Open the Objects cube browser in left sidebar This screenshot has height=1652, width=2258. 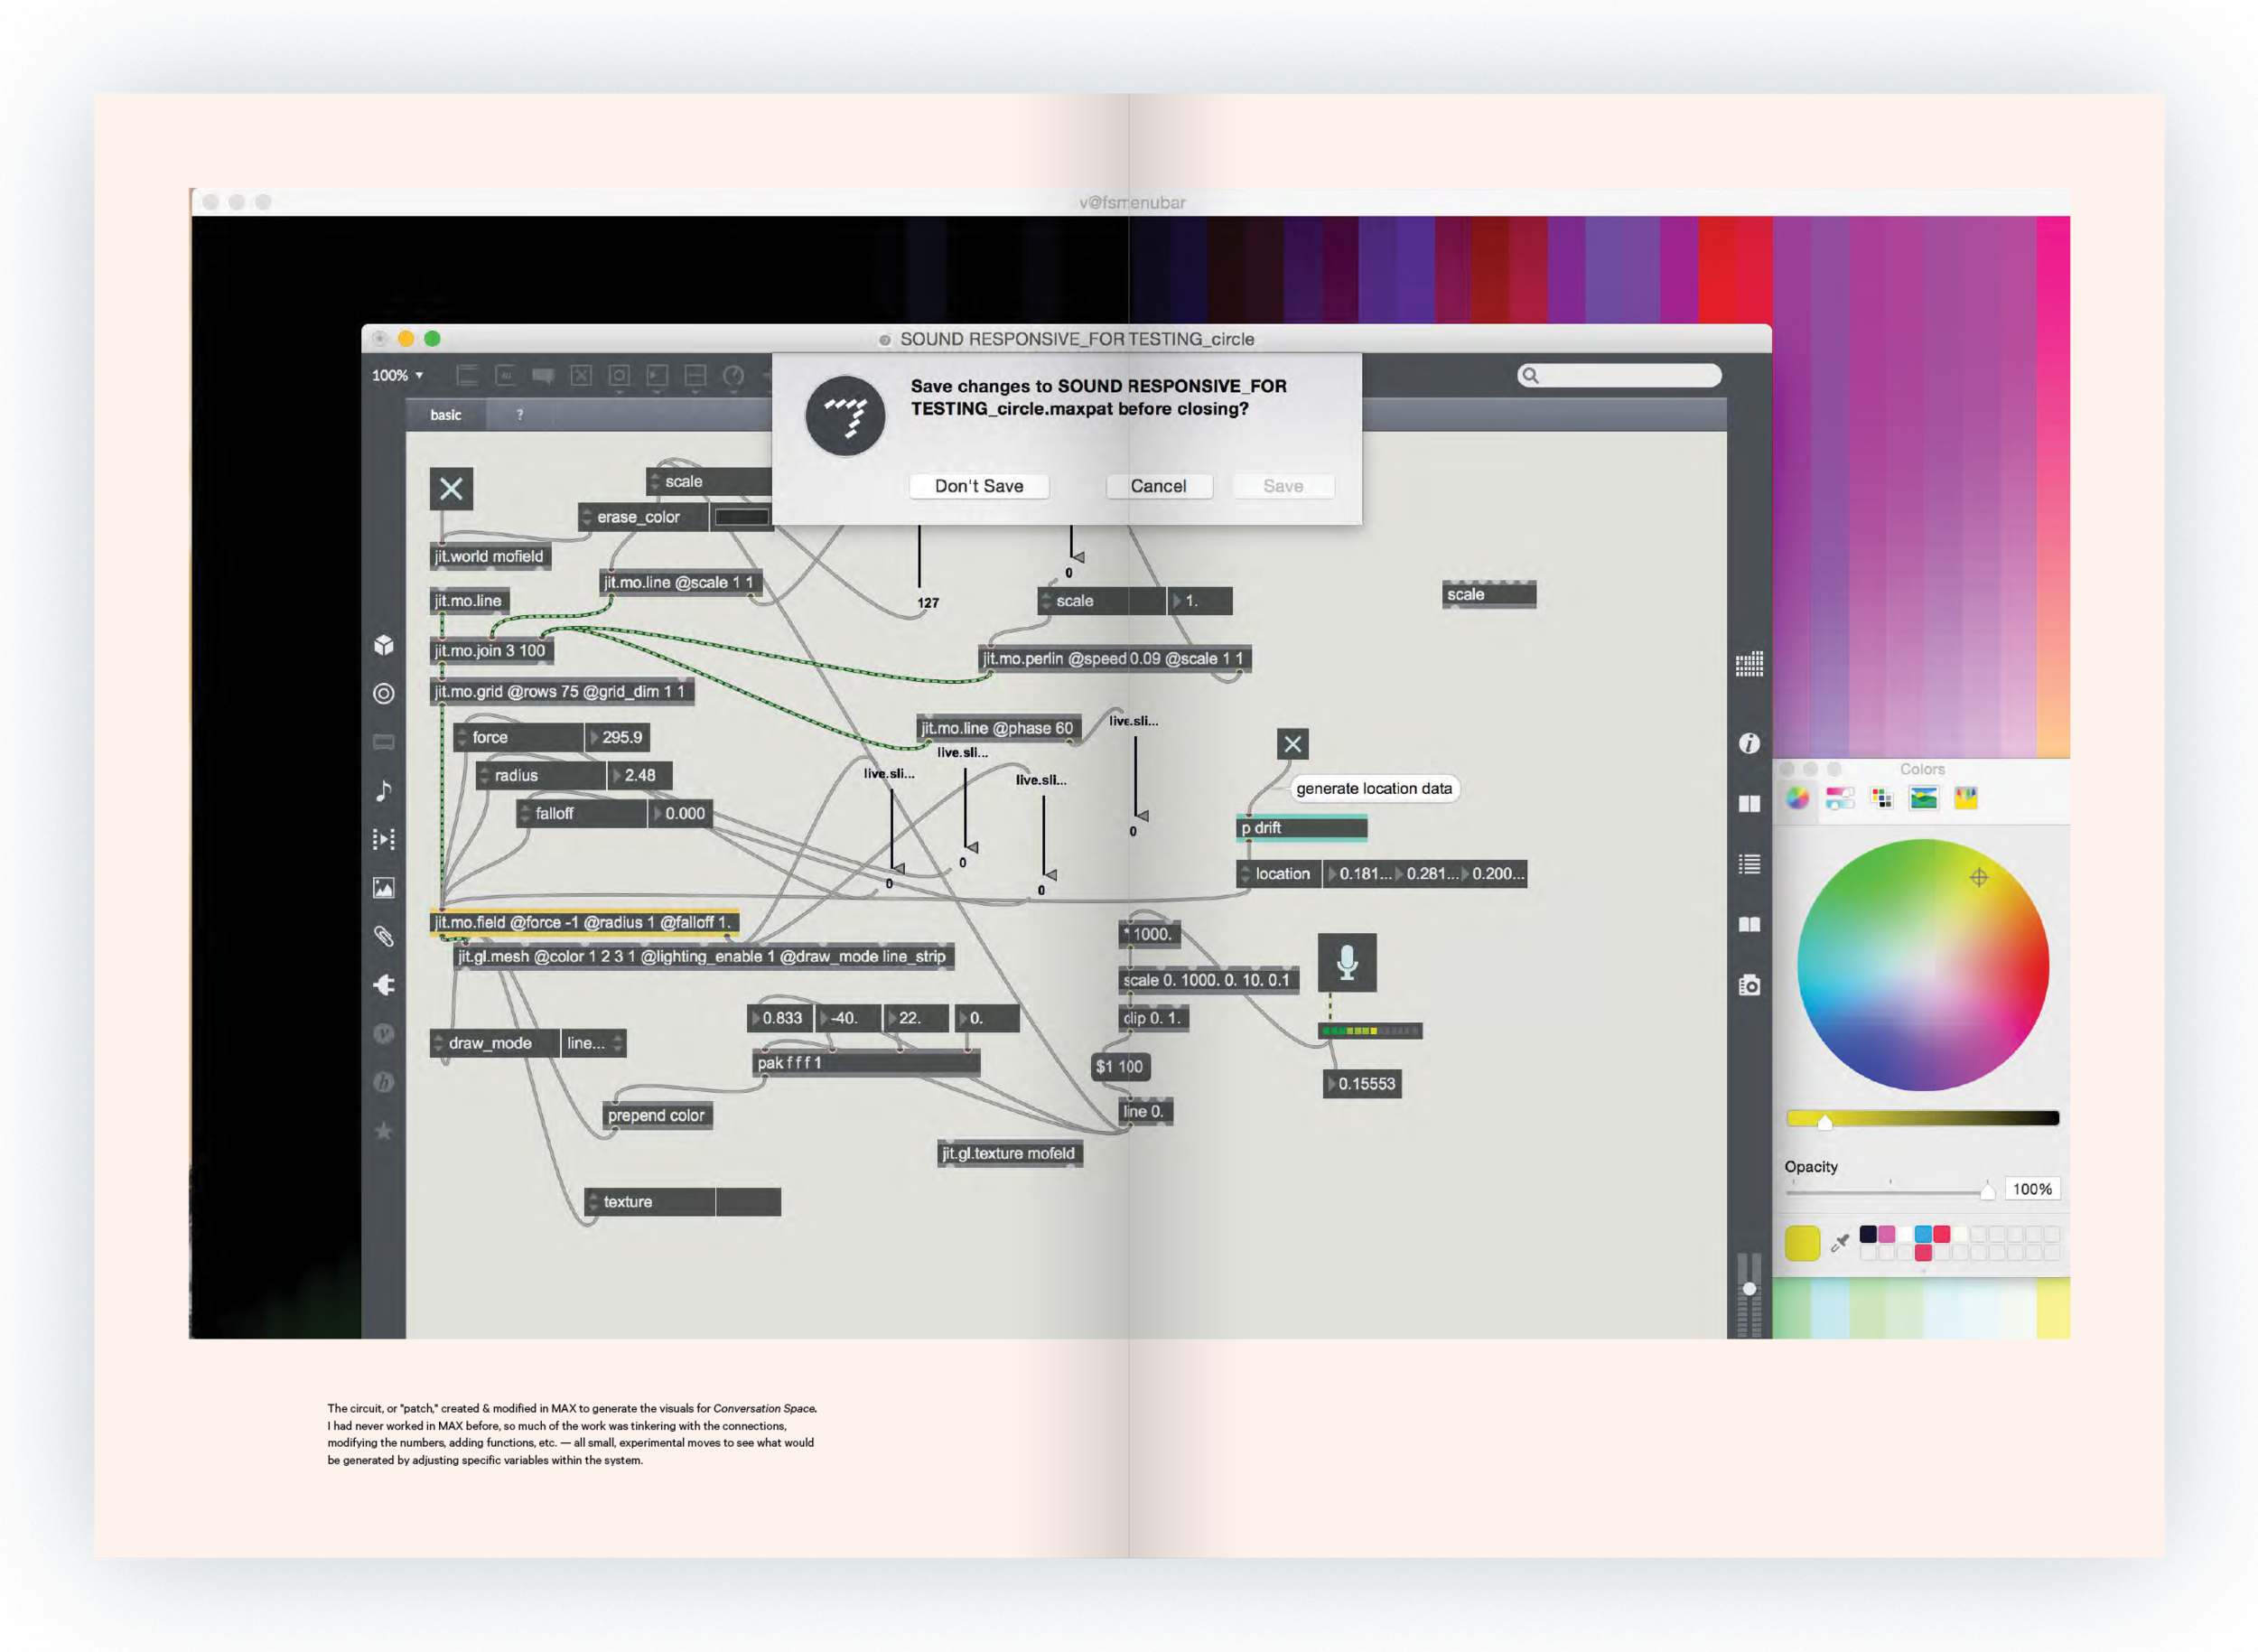tap(384, 645)
